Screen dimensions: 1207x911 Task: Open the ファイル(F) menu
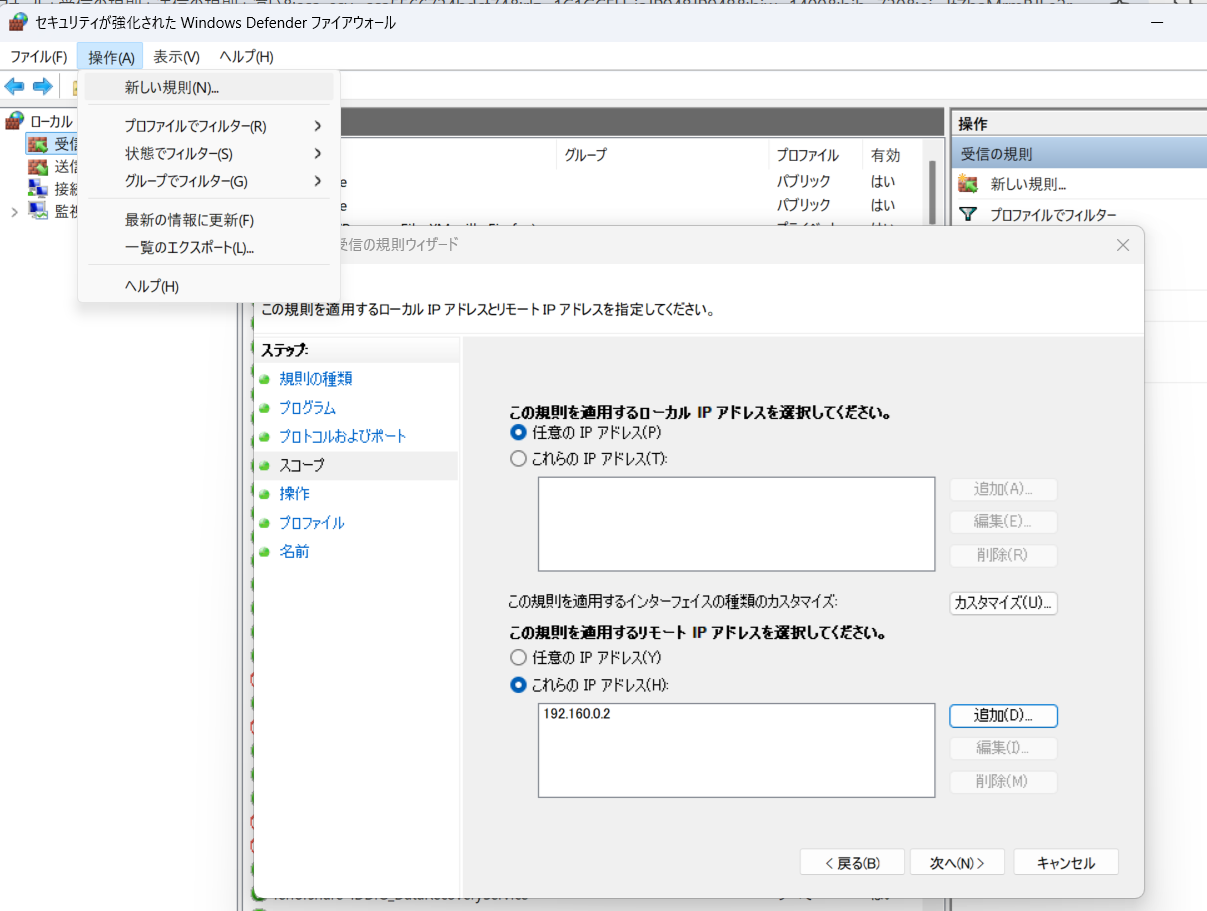[39, 57]
